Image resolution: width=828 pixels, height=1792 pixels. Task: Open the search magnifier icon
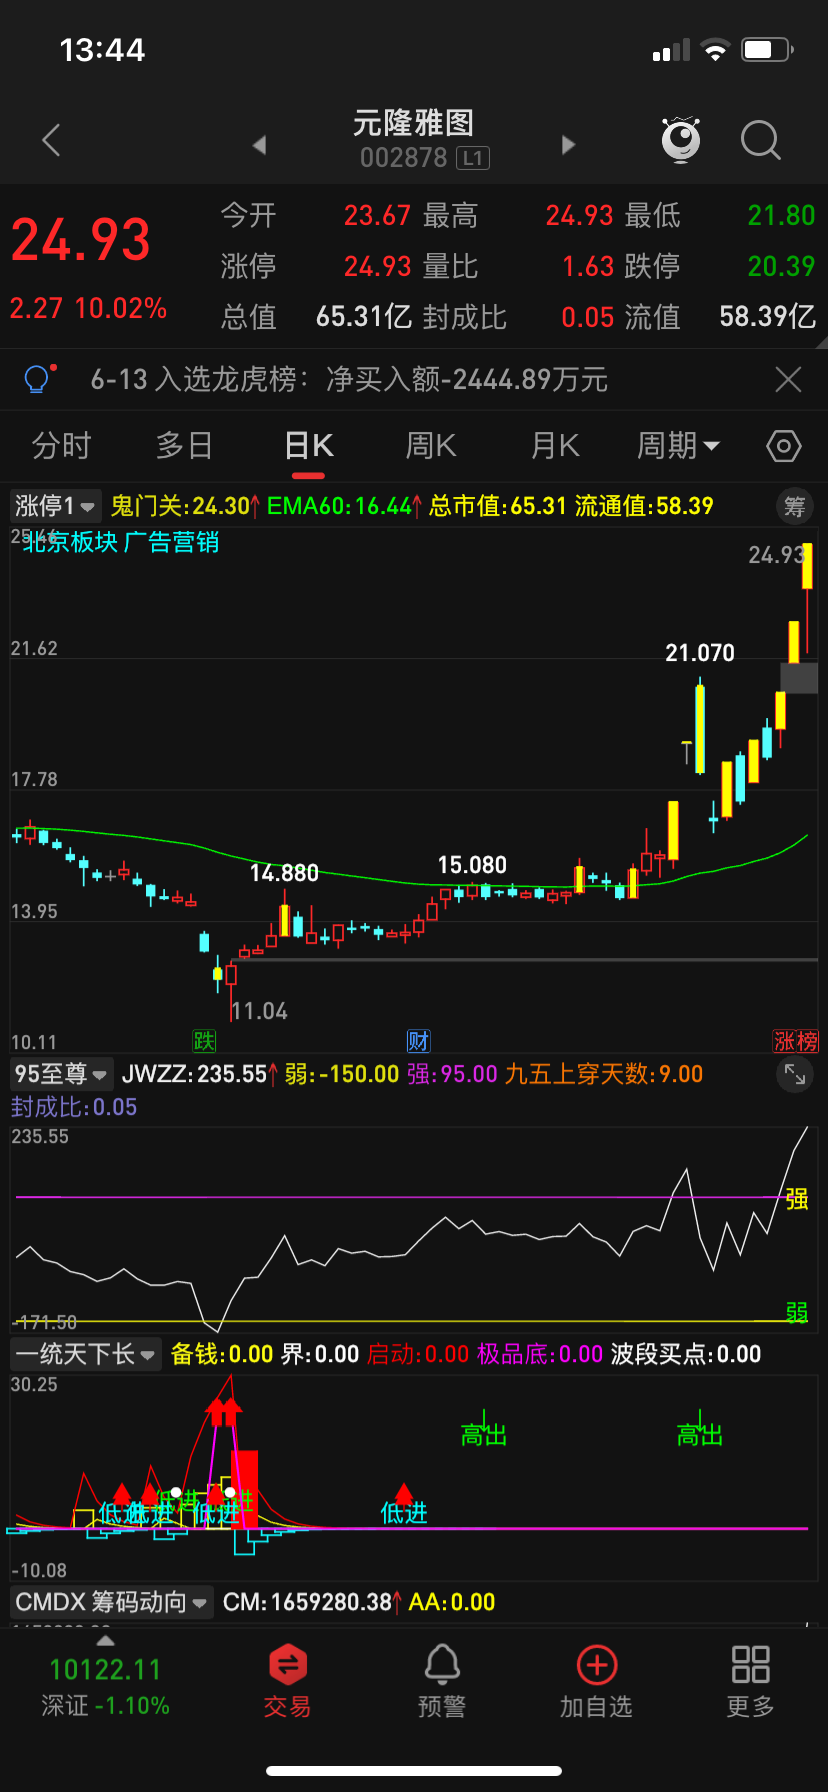coord(760,141)
